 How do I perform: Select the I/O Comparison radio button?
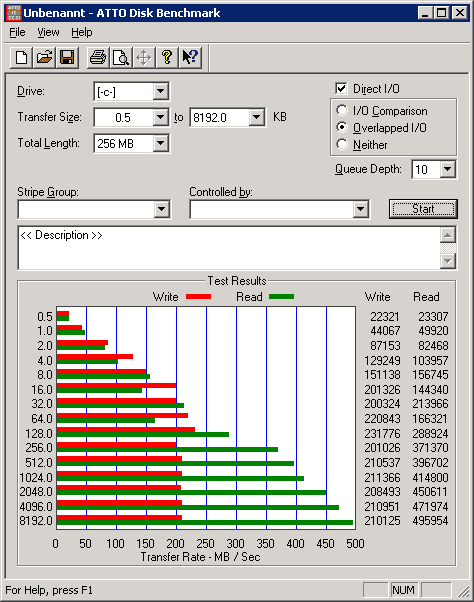(x=342, y=111)
